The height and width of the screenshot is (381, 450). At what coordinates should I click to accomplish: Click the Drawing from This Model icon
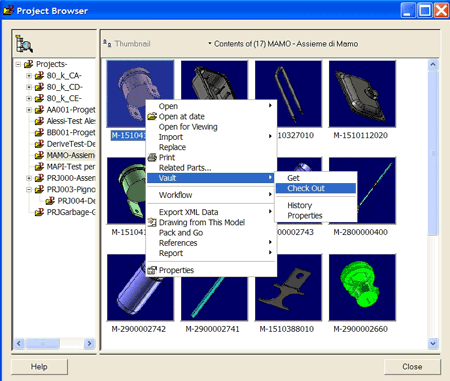[152, 222]
